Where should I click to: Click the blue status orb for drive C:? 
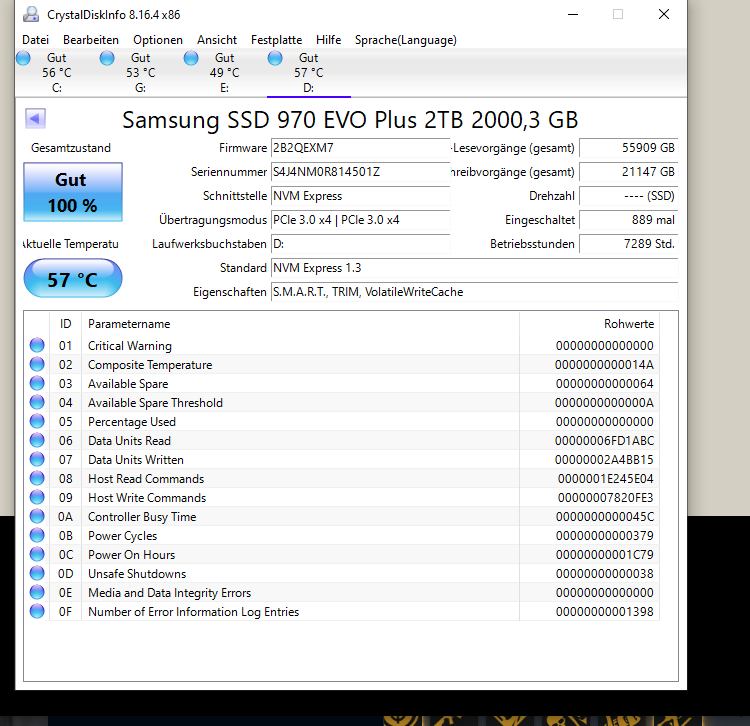23,58
